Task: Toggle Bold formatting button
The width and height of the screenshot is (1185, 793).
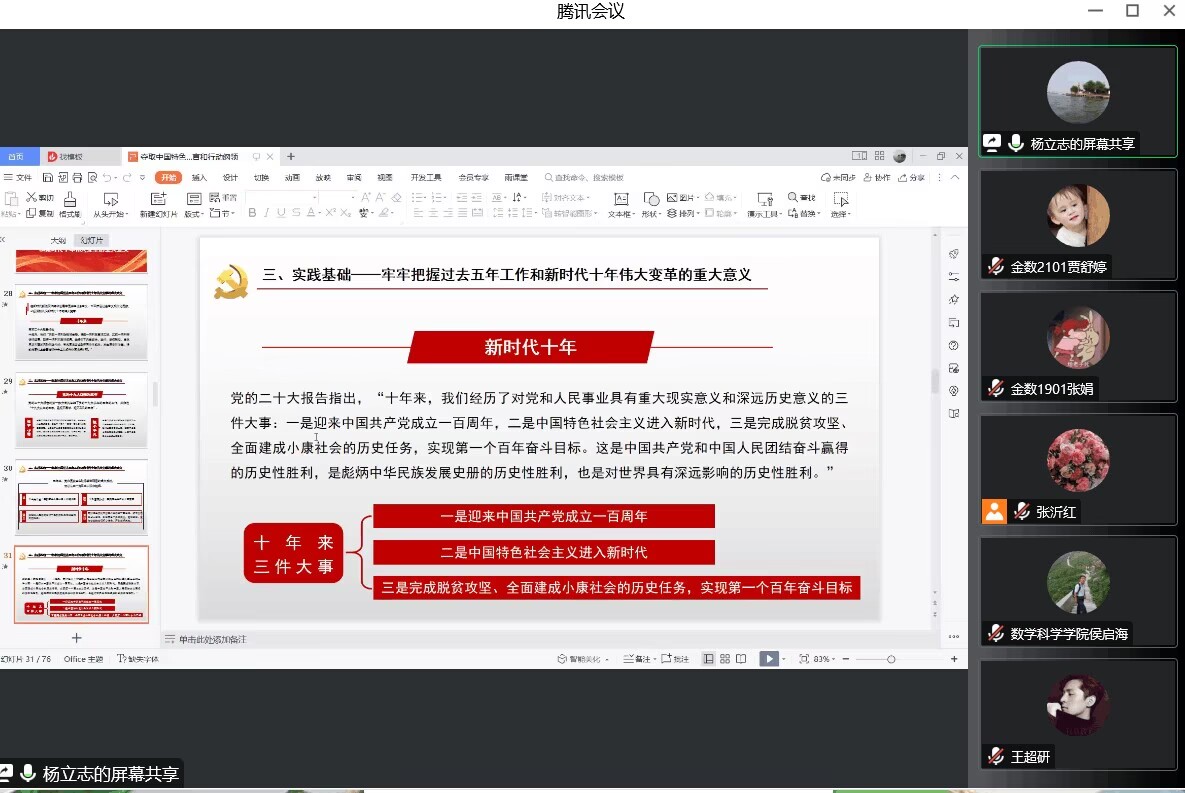Action: [x=252, y=213]
